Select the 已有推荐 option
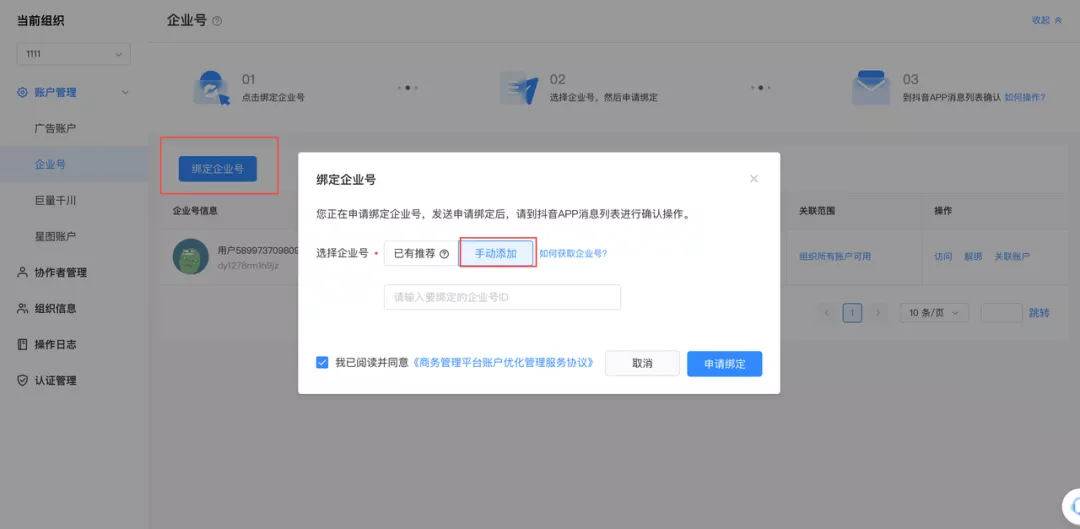The width and height of the screenshot is (1080, 529). [x=421, y=253]
